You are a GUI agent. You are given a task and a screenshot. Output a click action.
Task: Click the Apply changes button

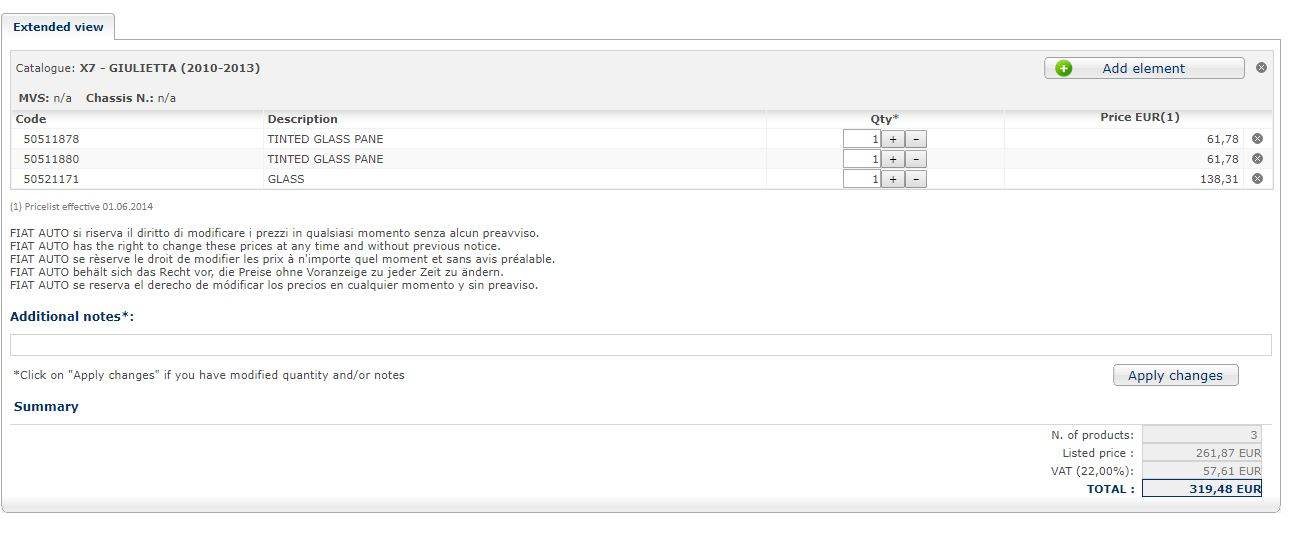[x=1175, y=375]
